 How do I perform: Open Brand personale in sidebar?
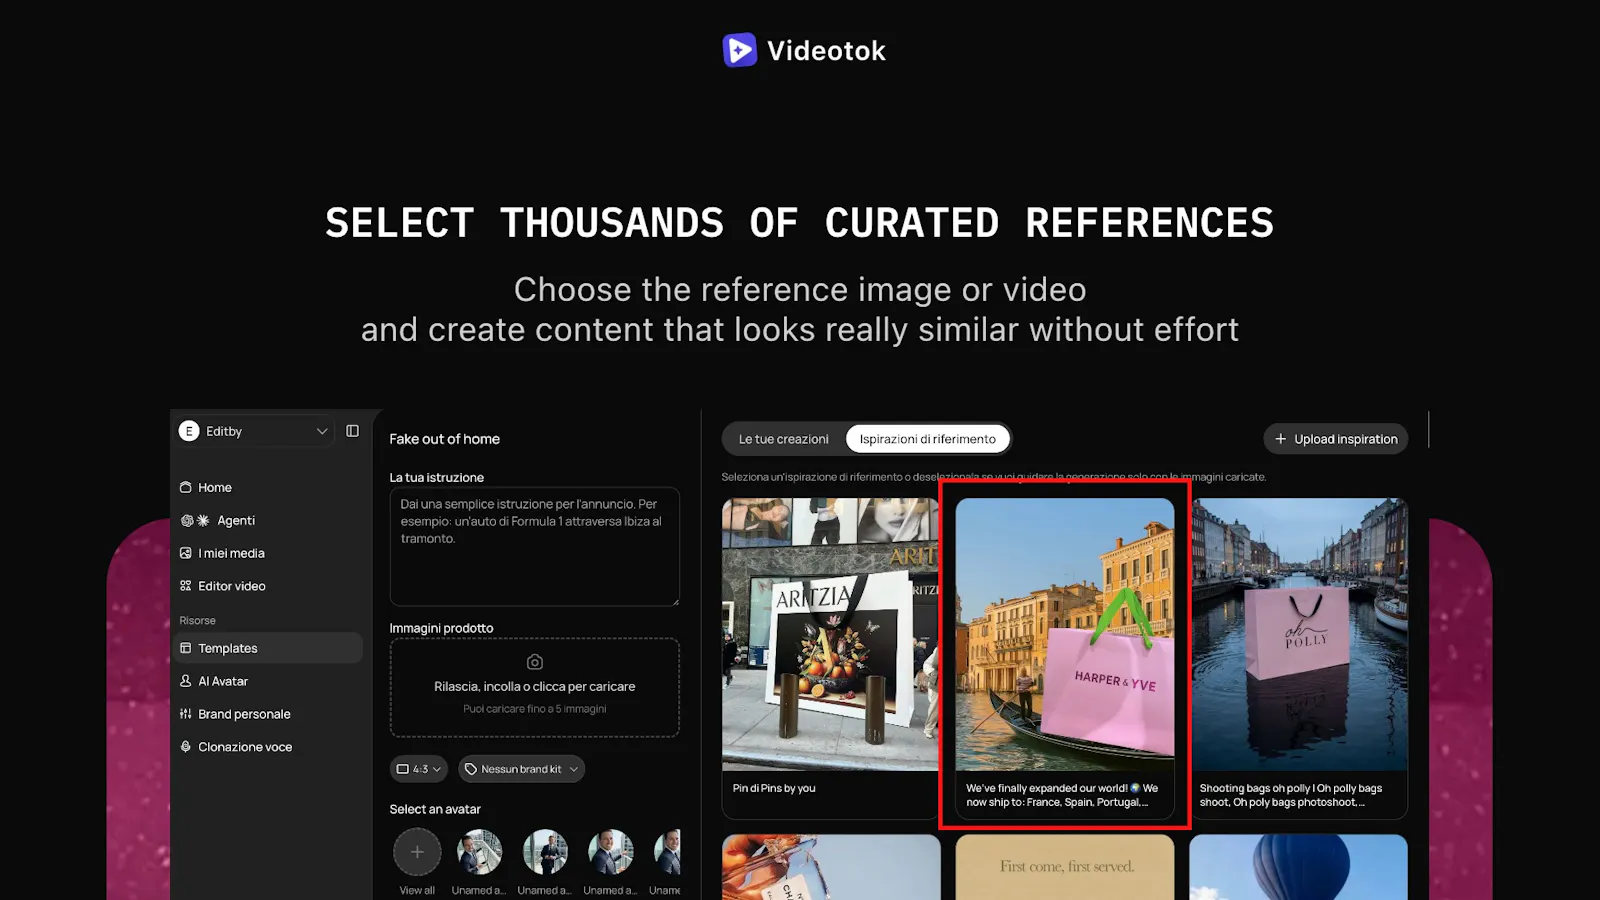268,714
